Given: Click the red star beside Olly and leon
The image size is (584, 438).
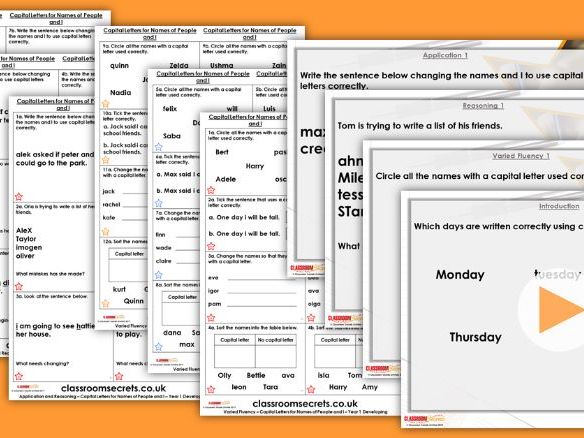Looking at the screenshot, I should pyautogui.click(x=211, y=390).
